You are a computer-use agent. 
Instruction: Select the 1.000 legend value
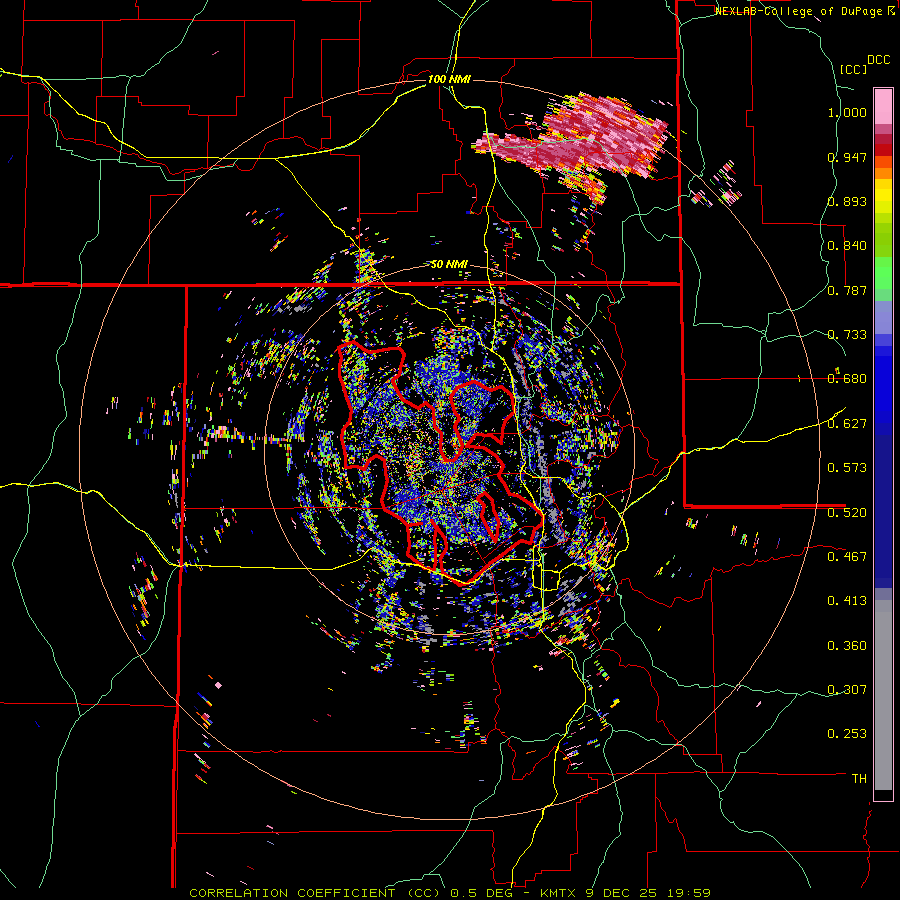pyautogui.click(x=847, y=112)
